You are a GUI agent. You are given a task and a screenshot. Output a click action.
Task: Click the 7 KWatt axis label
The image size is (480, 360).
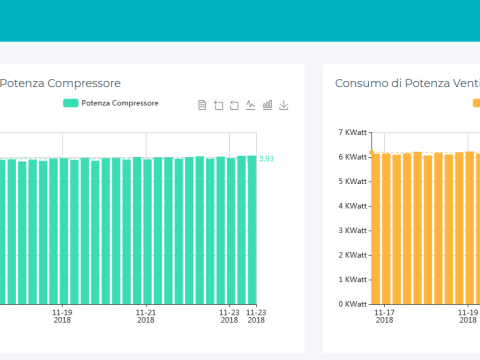(353, 132)
